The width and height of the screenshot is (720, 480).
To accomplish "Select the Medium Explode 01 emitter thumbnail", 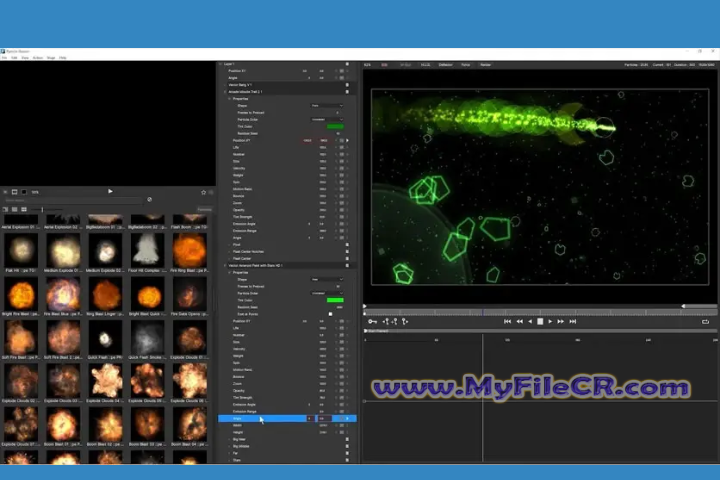I will click(63, 249).
